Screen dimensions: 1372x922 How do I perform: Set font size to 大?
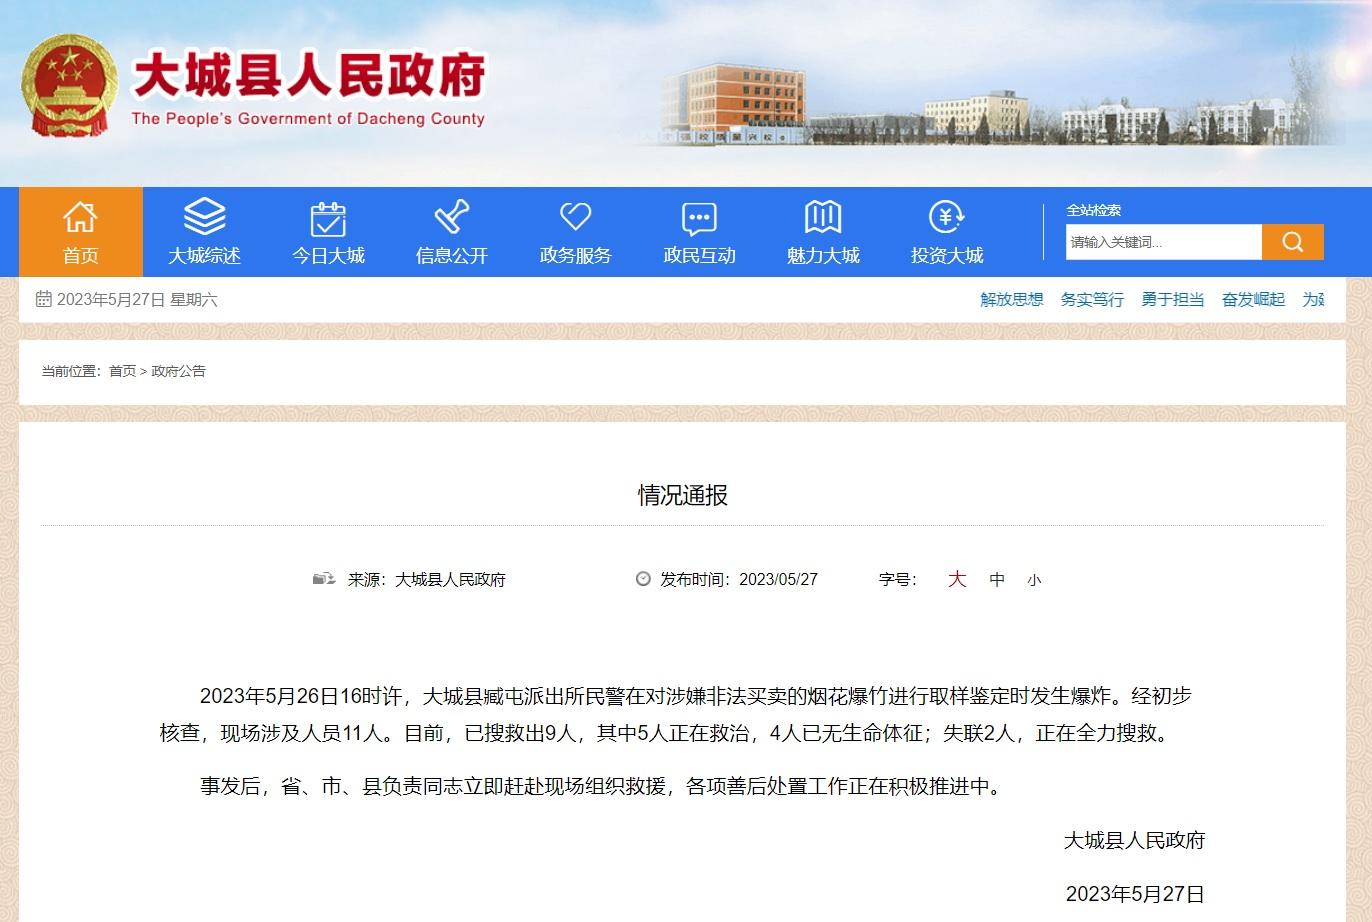[957, 579]
